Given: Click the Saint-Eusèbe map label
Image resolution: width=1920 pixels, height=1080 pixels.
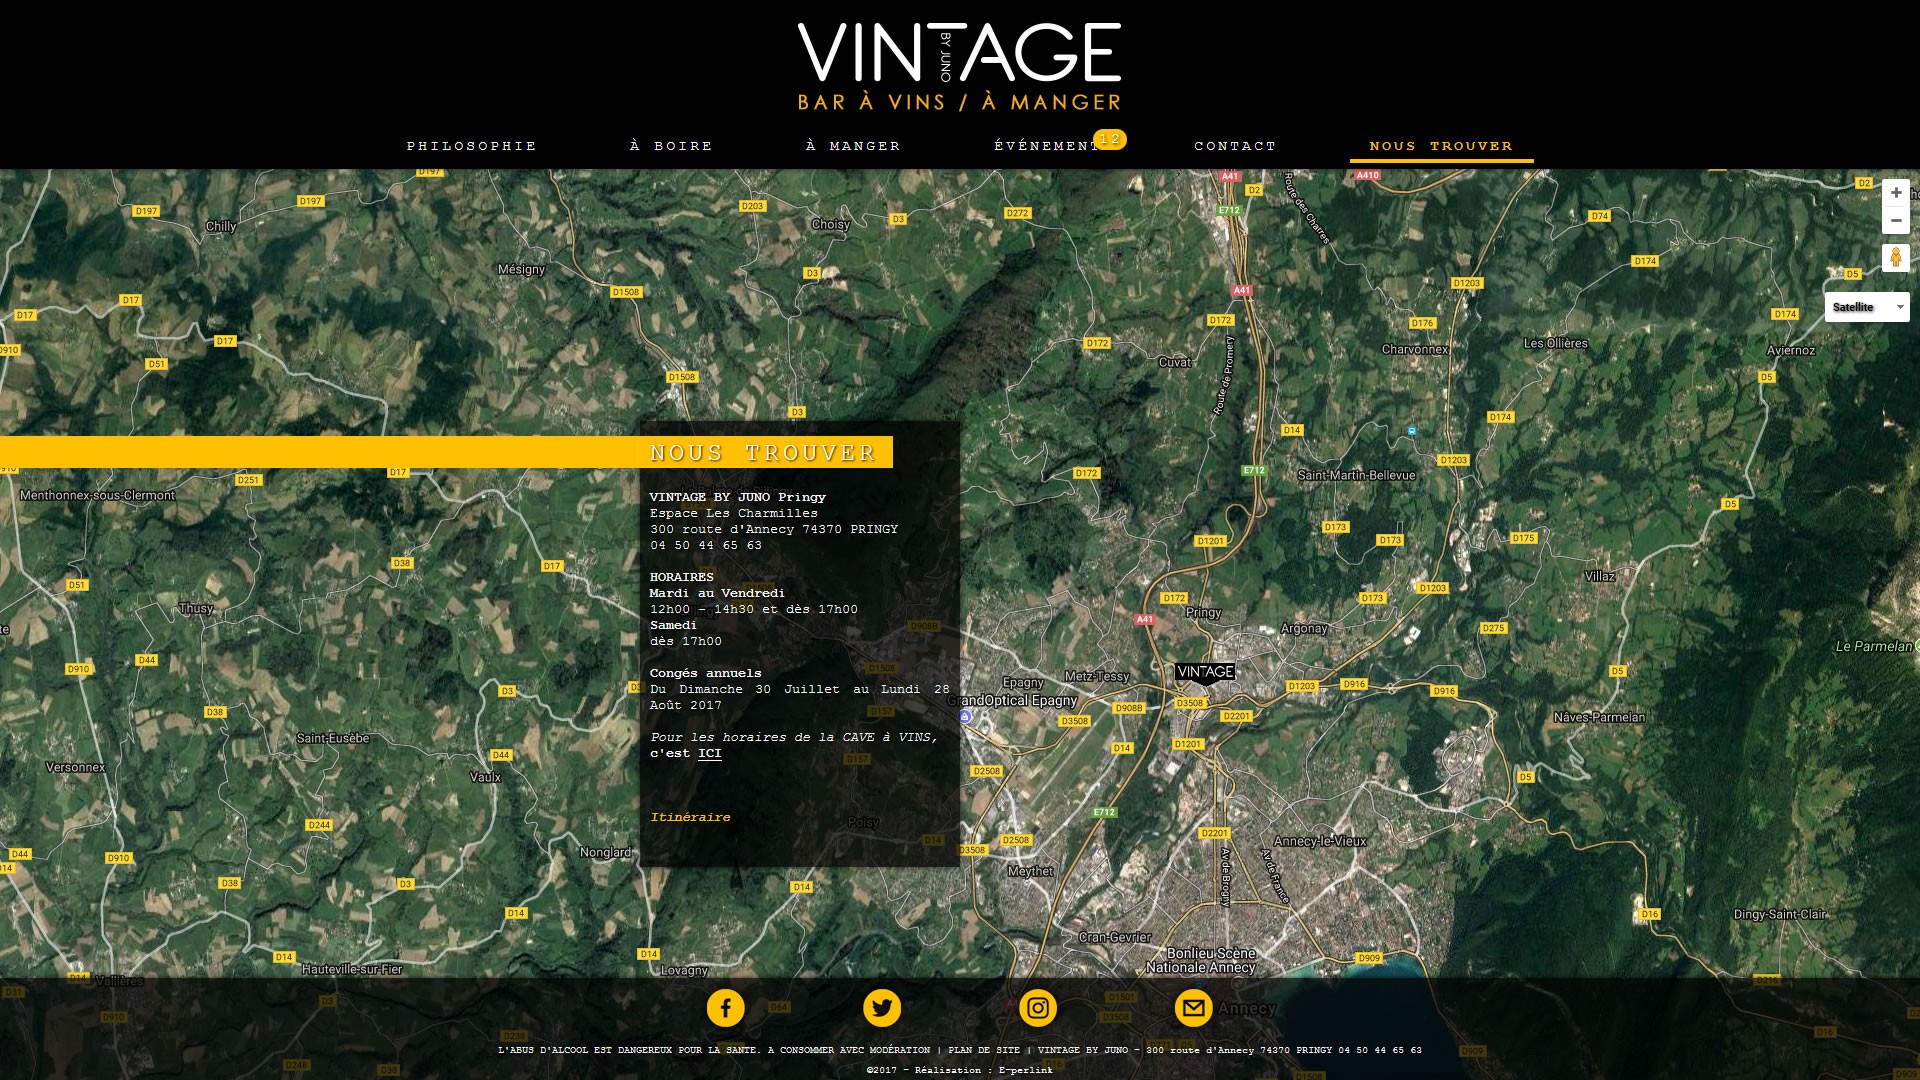Looking at the screenshot, I should [333, 738].
